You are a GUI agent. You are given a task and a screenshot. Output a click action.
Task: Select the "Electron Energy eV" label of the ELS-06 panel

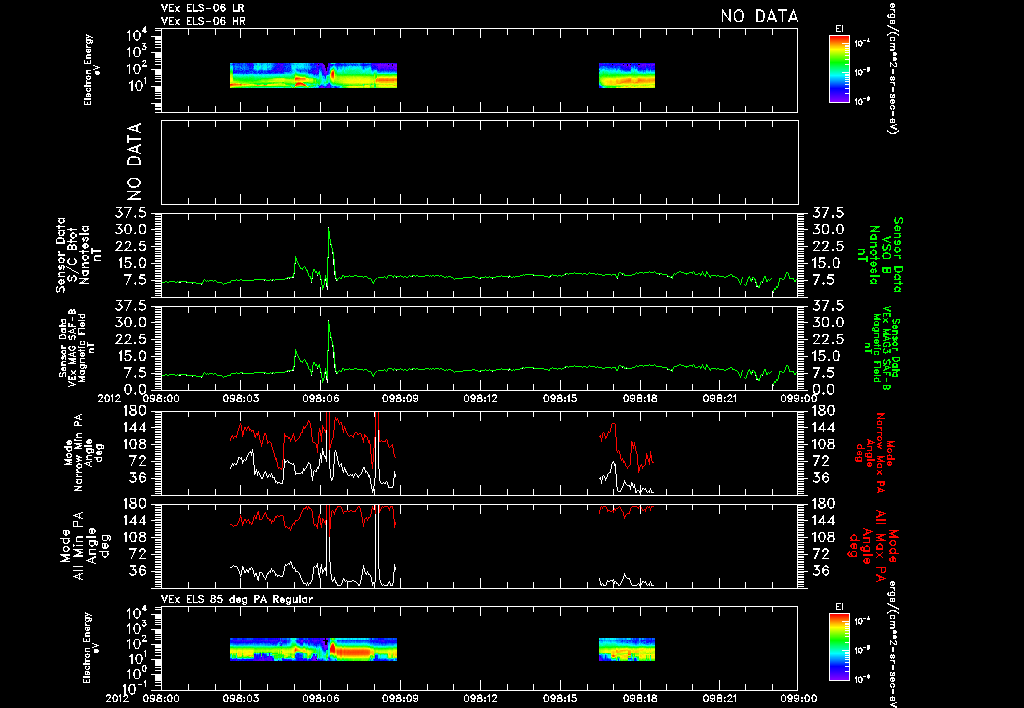92,70
